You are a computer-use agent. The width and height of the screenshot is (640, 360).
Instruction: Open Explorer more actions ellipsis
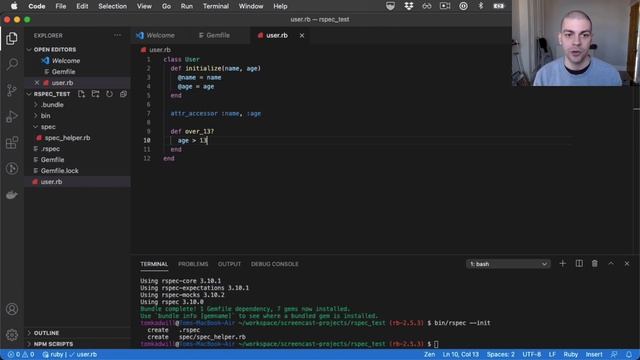pyautogui.click(x=118, y=36)
